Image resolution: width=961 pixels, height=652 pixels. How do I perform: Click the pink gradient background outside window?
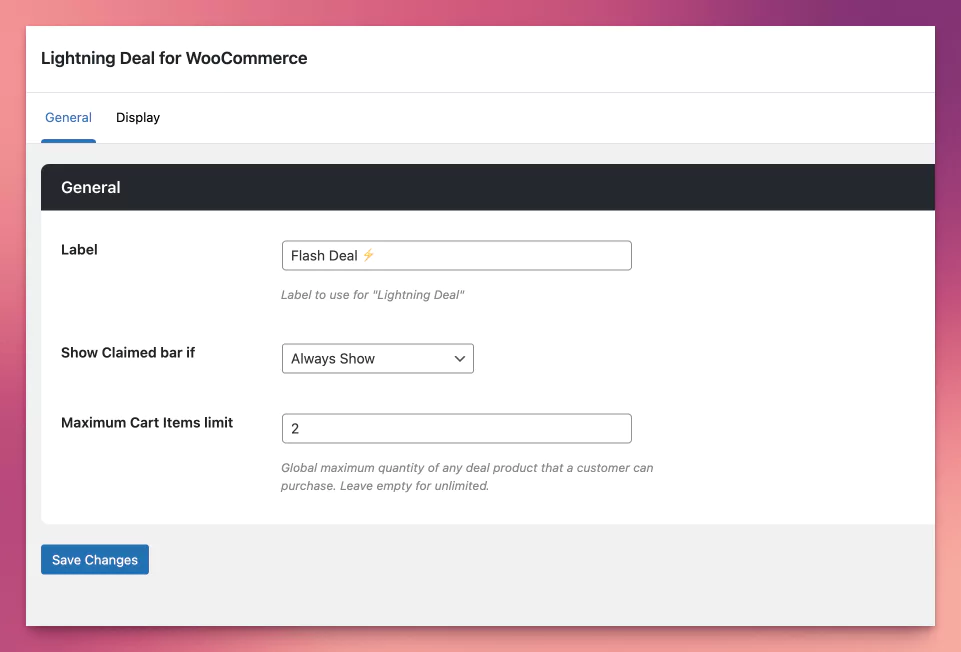pos(12,300)
